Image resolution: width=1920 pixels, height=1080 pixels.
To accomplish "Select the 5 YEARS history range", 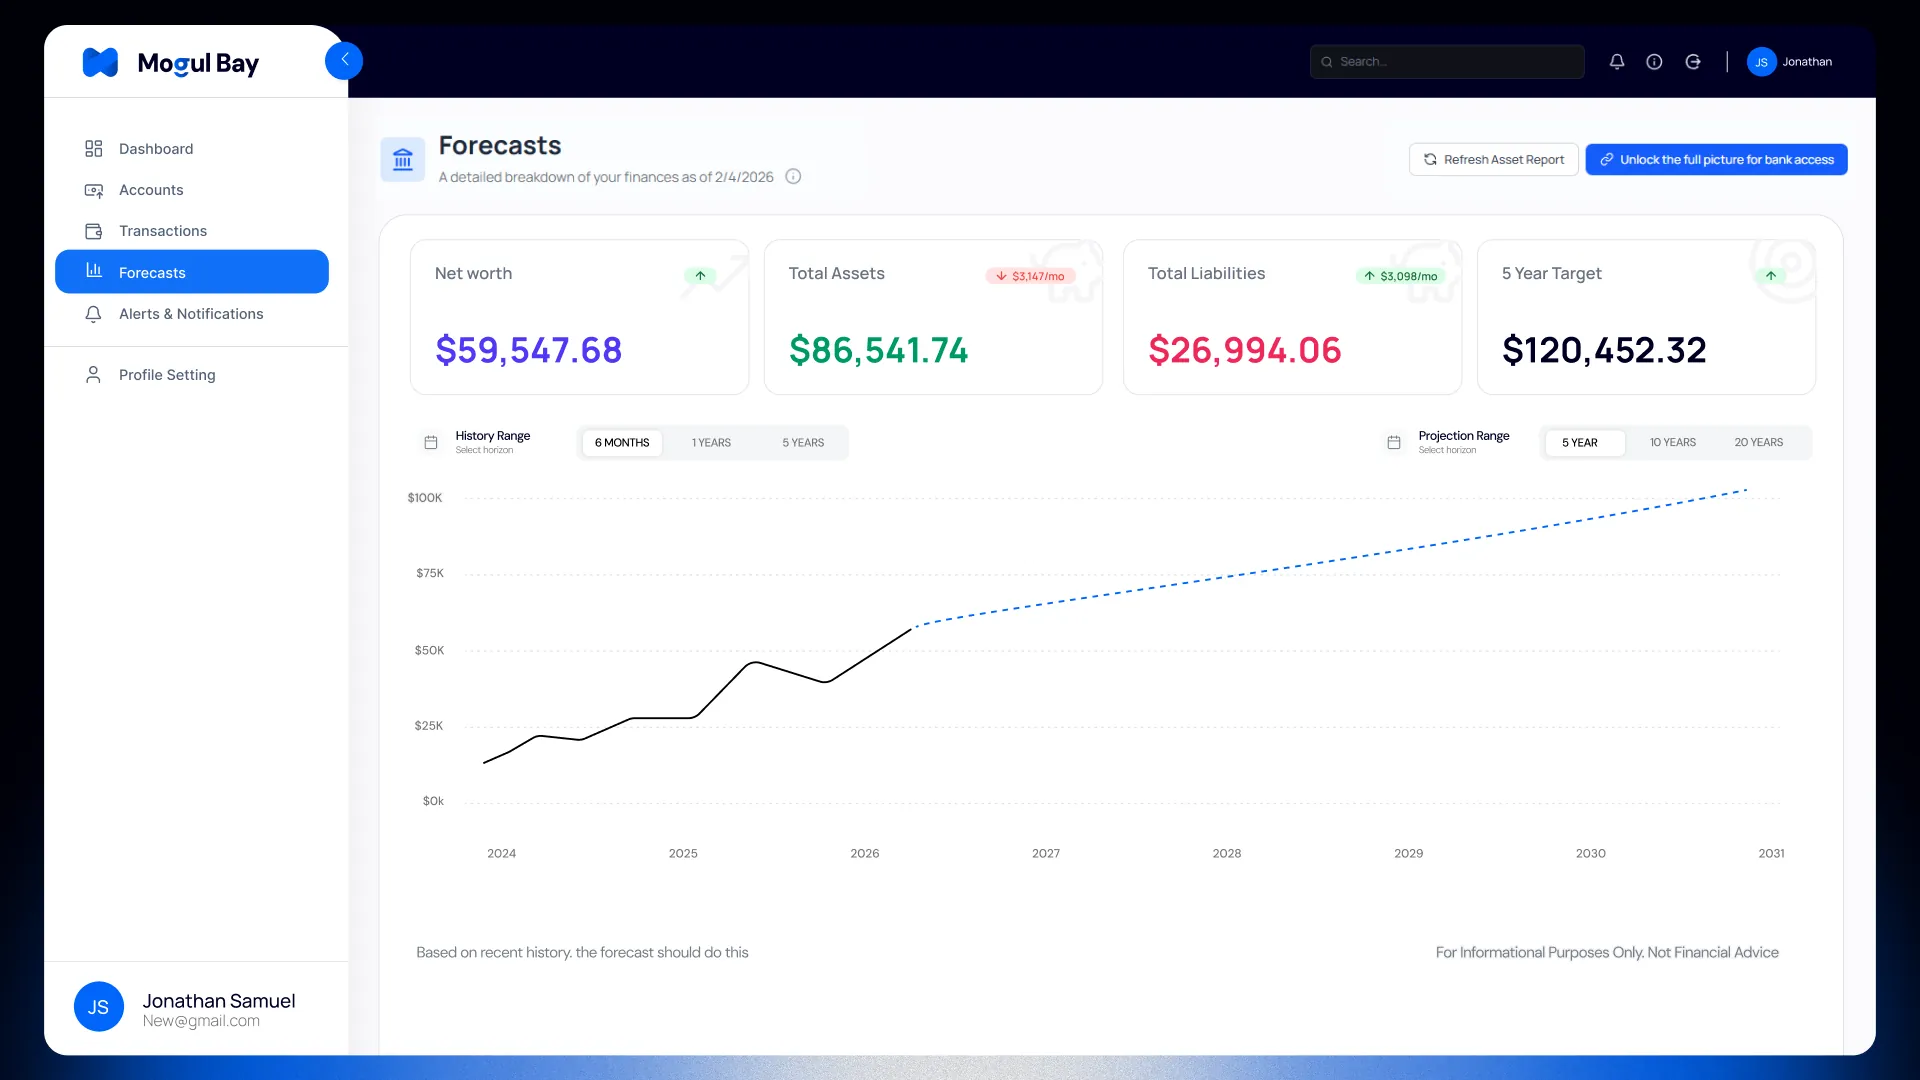I will (x=803, y=443).
